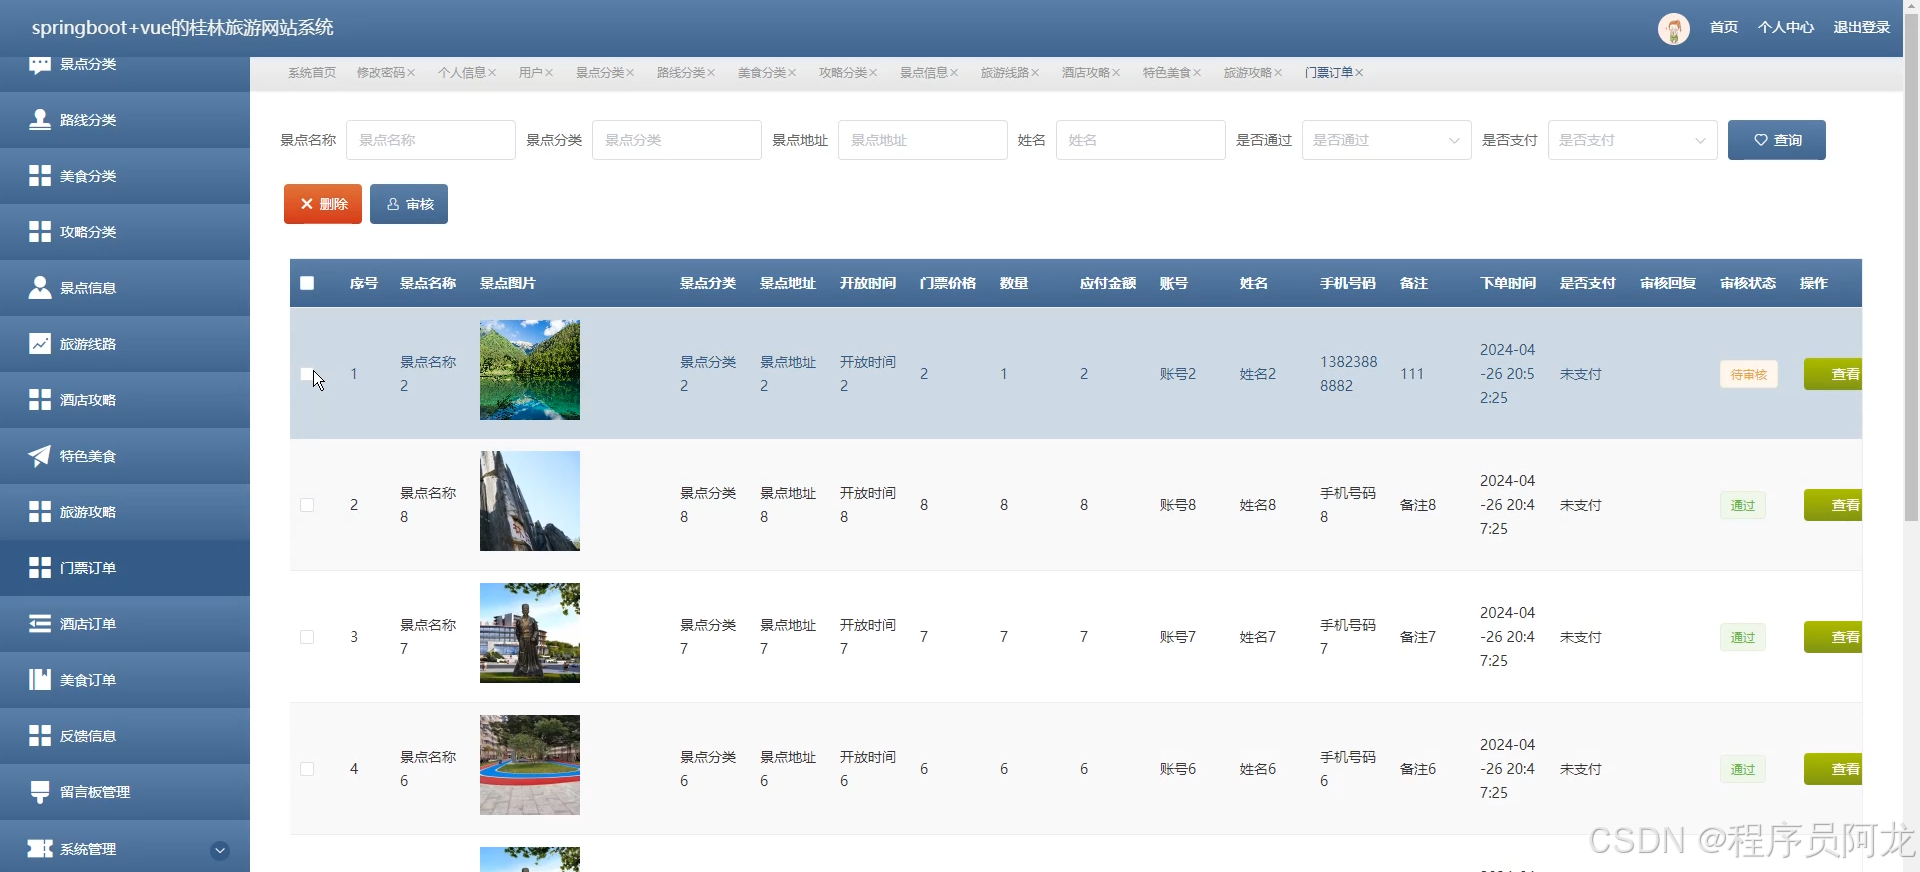The height and width of the screenshot is (872, 1920).
Task: Click the 特色美食 paper plane icon
Action: [40, 456]
